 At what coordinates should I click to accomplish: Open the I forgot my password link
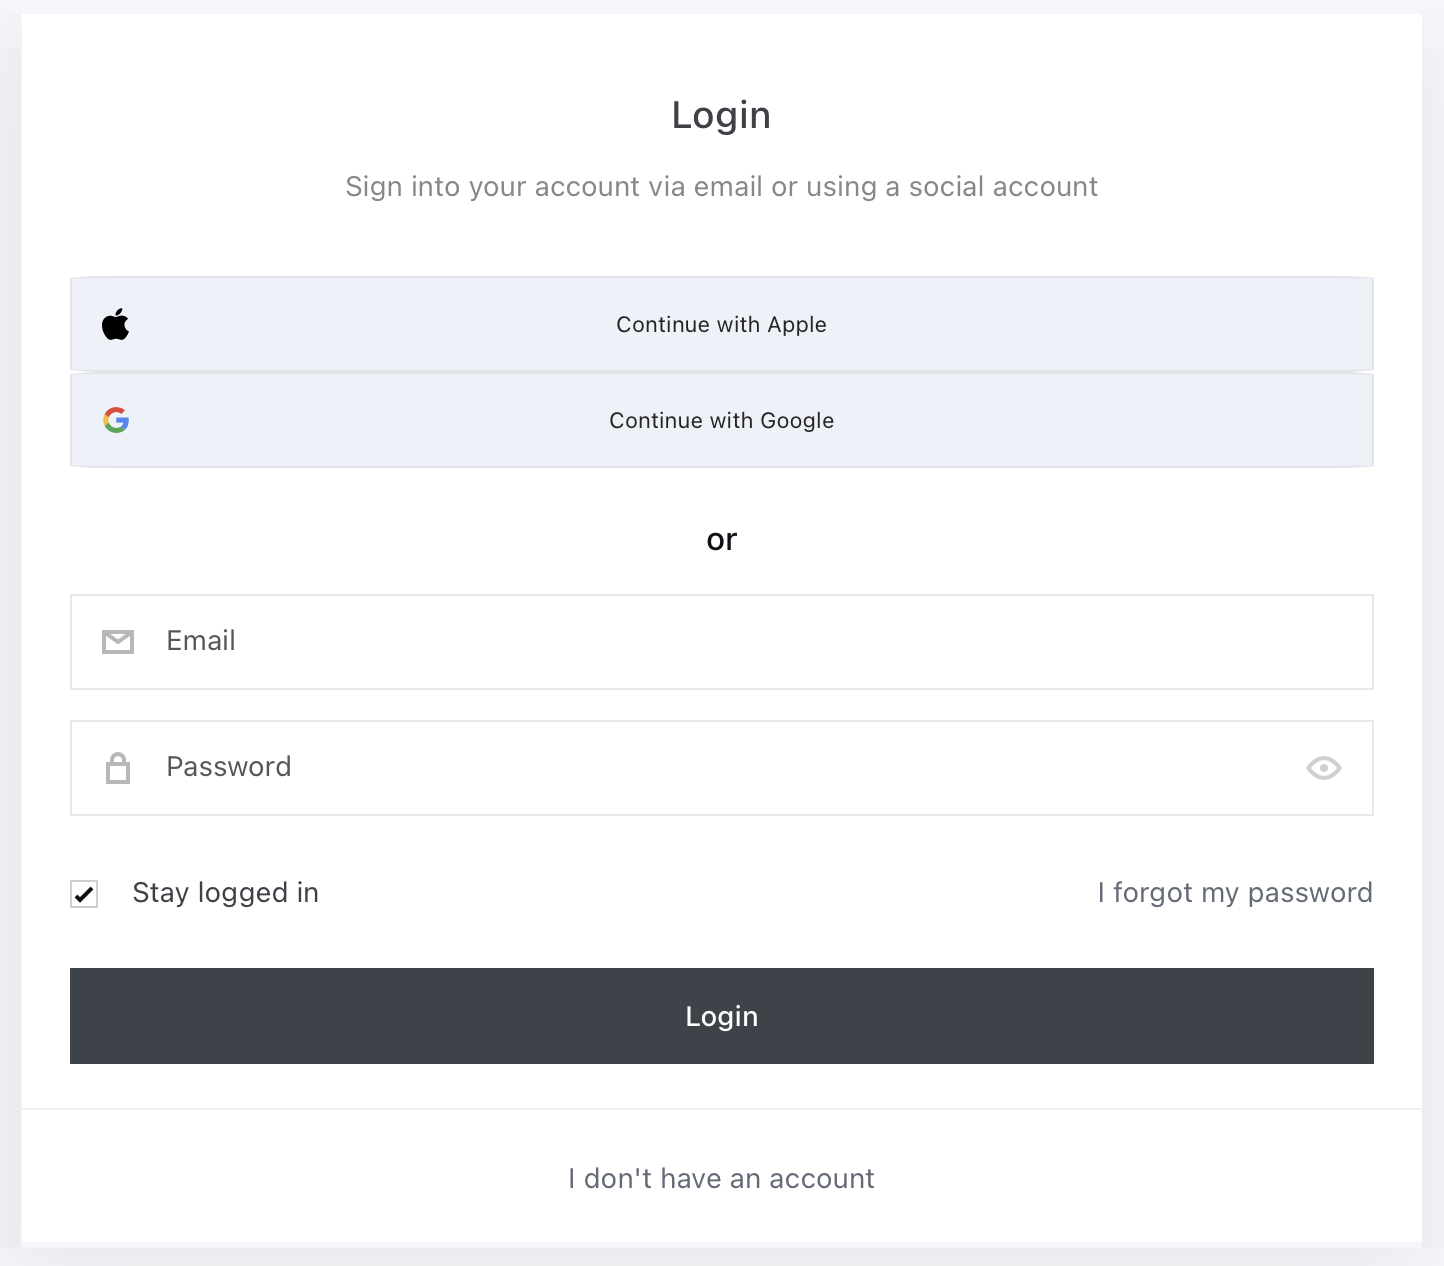click(x=1235, y=892)
